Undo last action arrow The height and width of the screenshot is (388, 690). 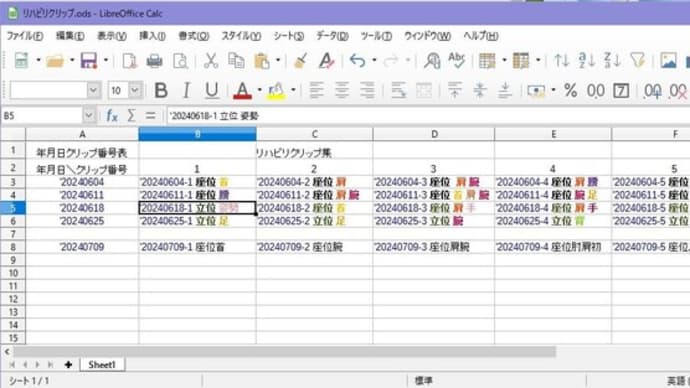coord(357,61)
